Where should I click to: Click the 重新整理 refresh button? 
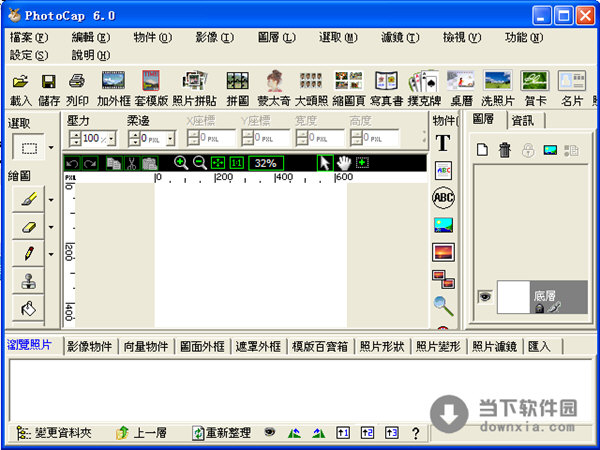click(221, 433)
